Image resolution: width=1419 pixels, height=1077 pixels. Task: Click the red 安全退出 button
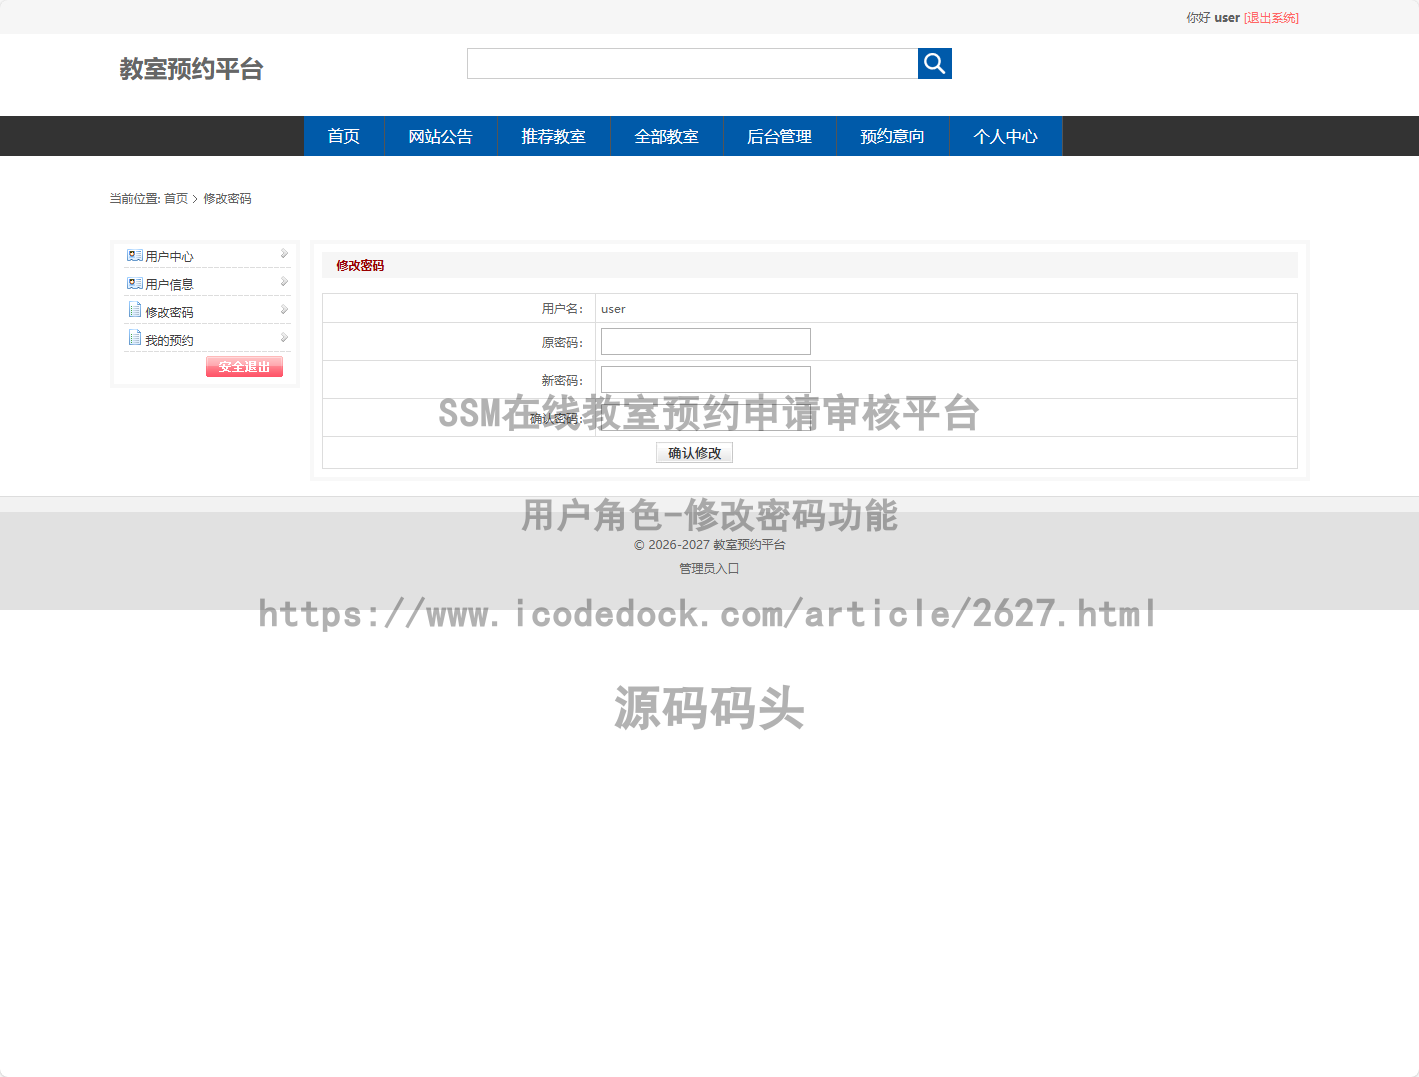tap(243, 366)
